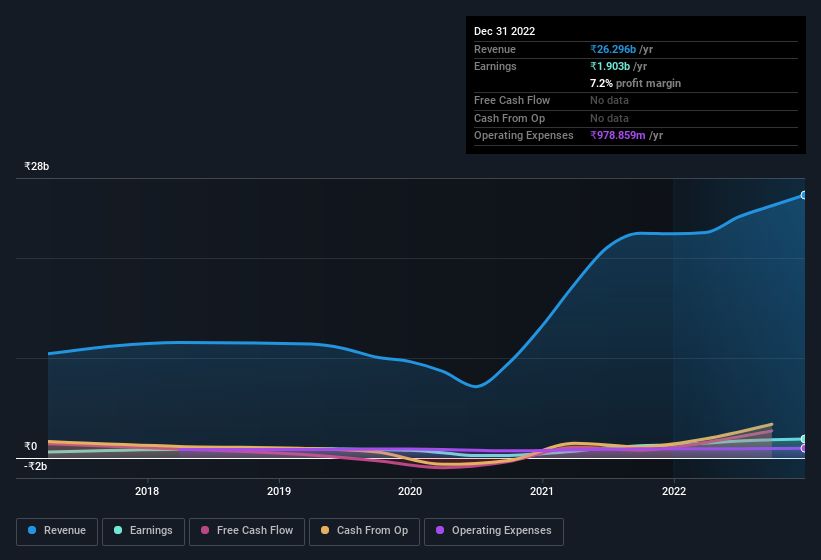
Task: Click the 2019 x-axis label
Action: (279, 491)
